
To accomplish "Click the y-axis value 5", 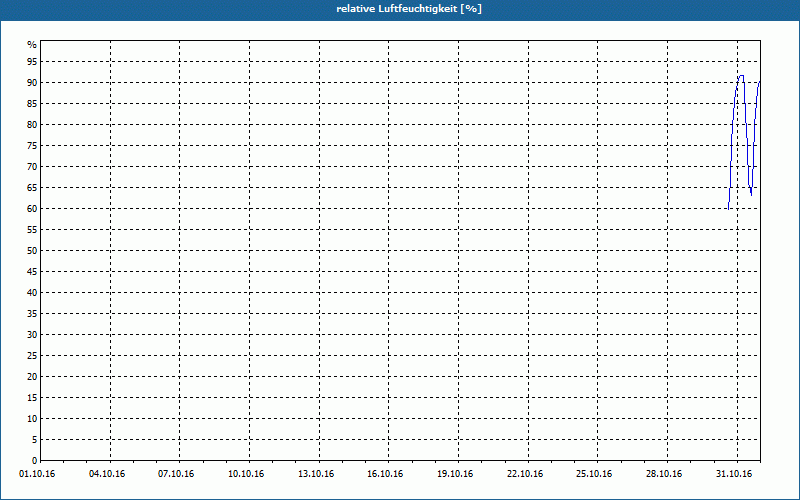I will [34, 439].
